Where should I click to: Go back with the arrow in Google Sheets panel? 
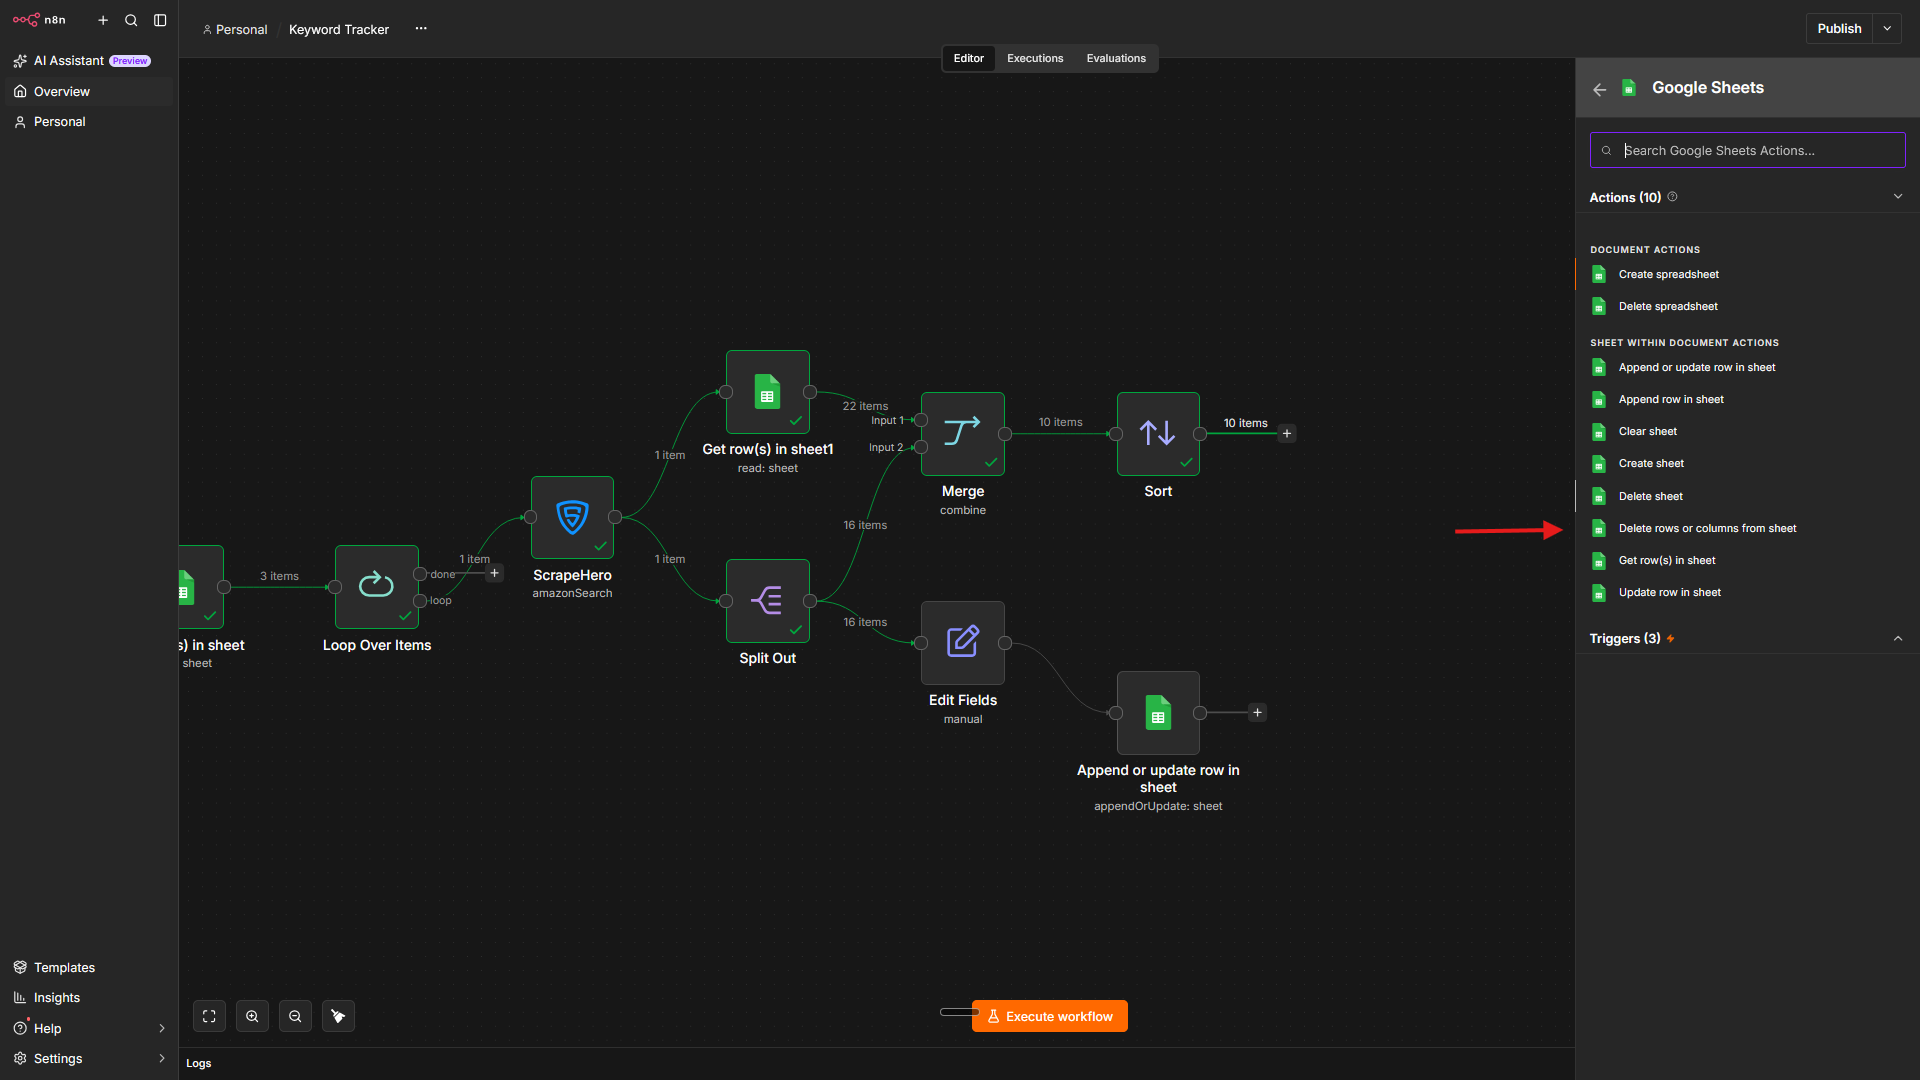(x=1600, y=89)
